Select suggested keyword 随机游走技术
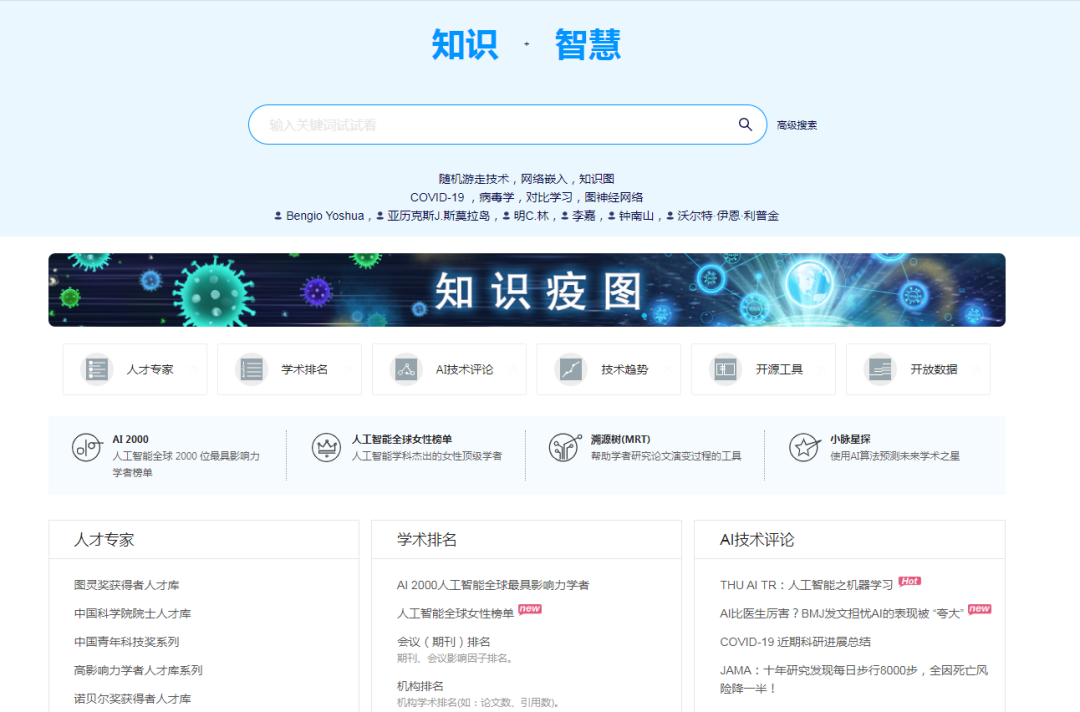 (474, 179)
